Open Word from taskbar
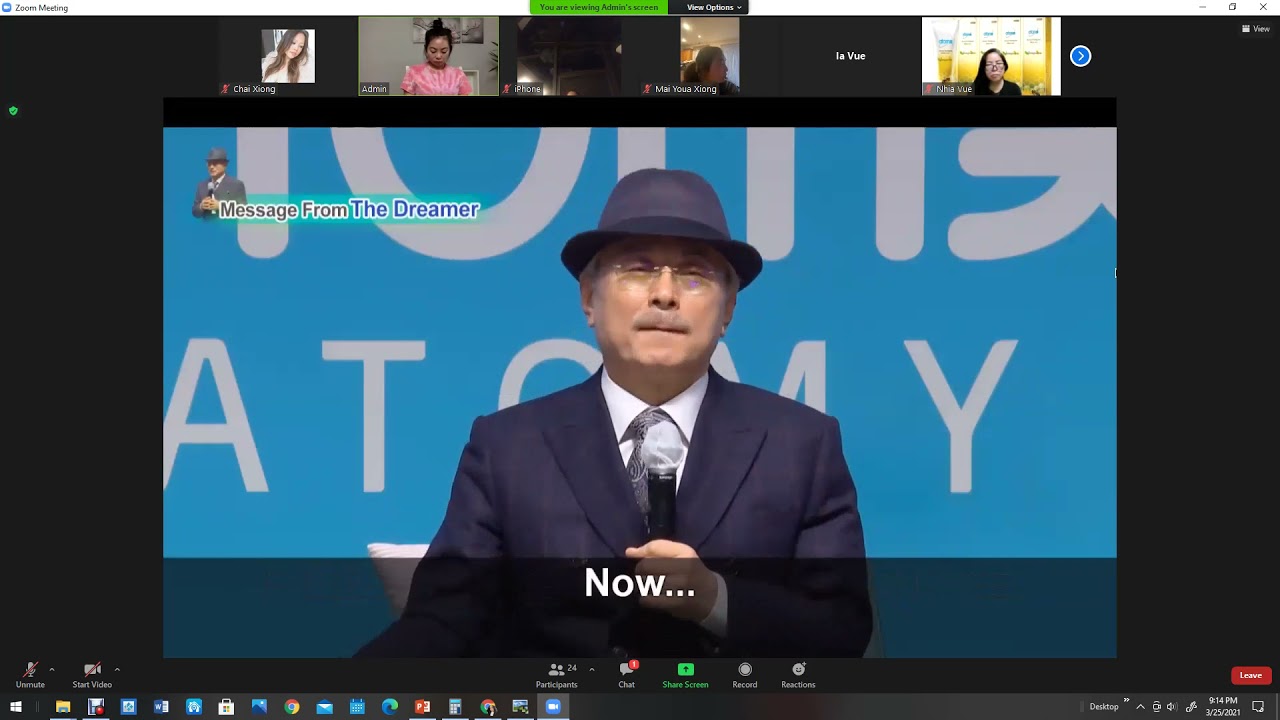The width and height of the screenshot is (1280, 720). (x=161, y=707)
